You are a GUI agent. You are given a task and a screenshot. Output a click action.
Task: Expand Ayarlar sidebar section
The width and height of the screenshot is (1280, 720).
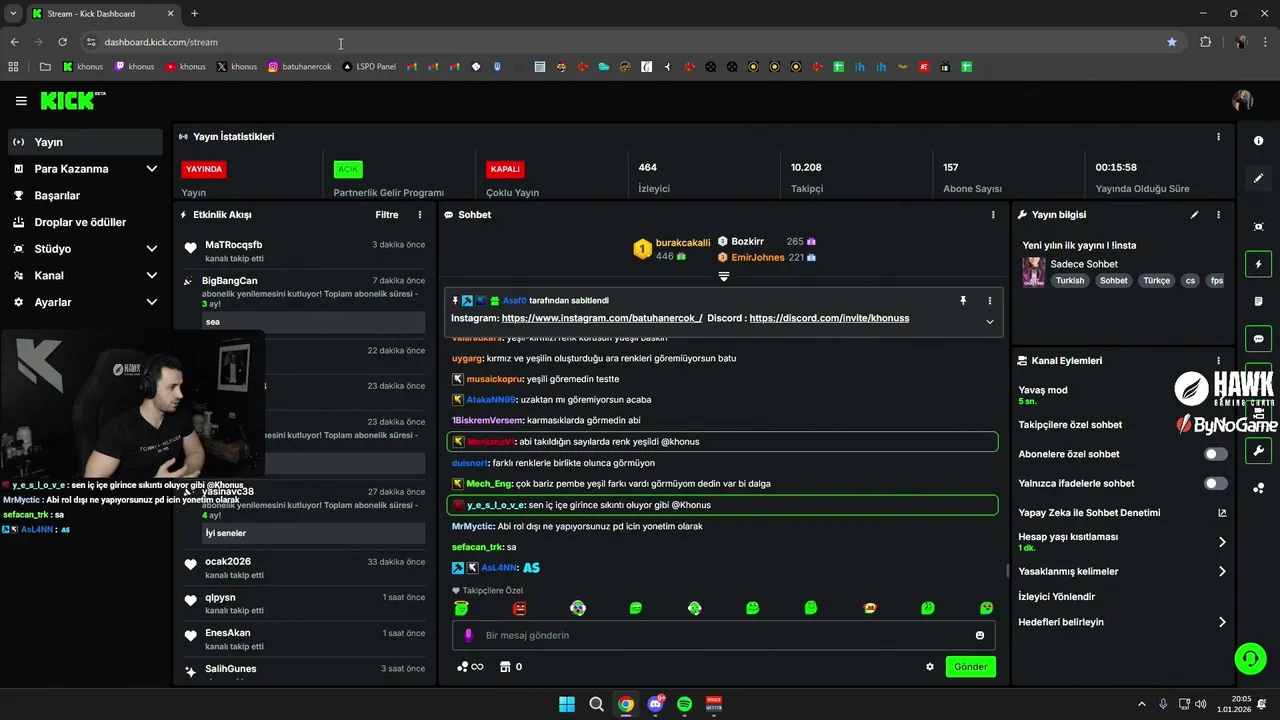[x=85, y=302]
